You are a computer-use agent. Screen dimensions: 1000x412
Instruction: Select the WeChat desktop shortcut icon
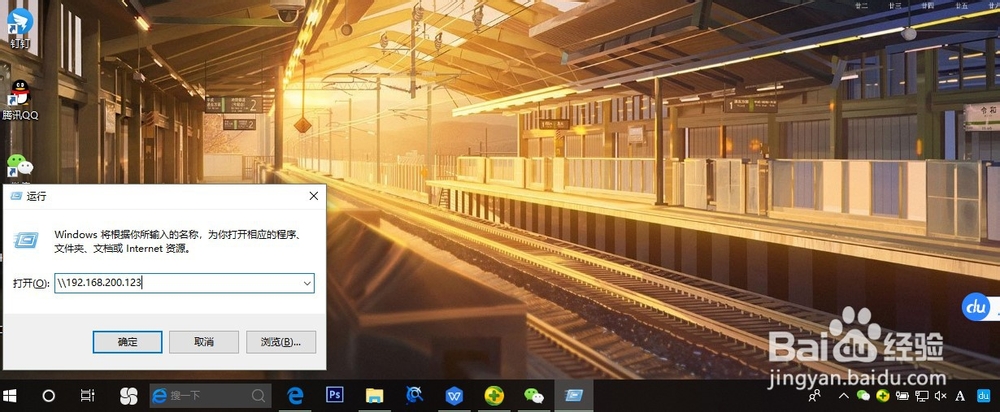(20, 166)
